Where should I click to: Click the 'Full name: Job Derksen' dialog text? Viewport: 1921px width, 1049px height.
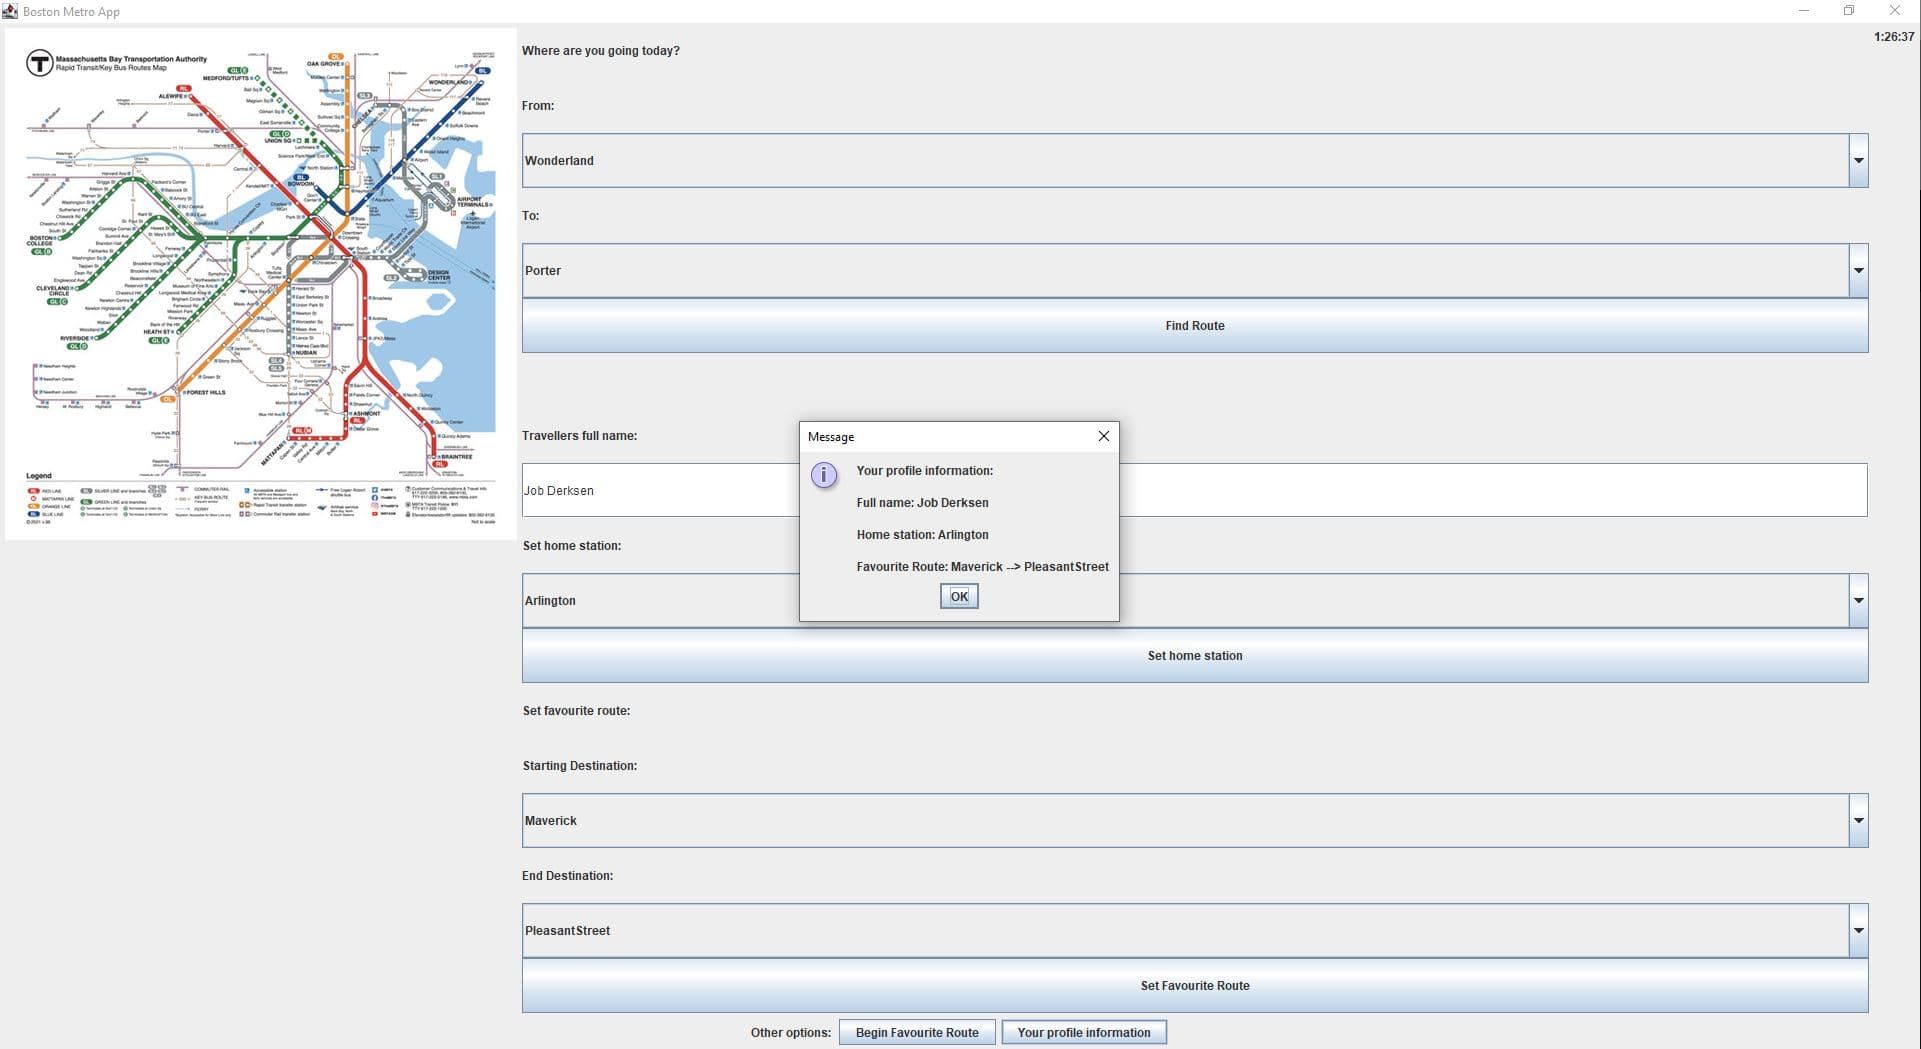pyautogui.click(x=922, y=503)
